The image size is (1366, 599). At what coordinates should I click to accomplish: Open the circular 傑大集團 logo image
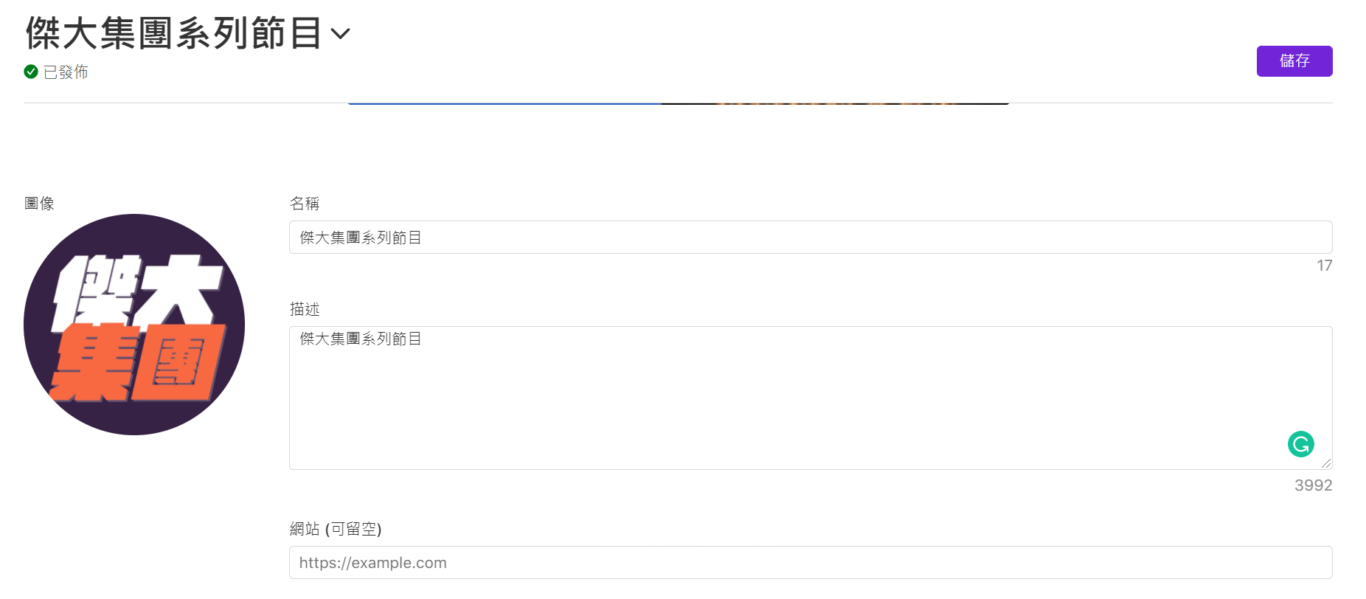pyautogui.click(x=134, y=324)
